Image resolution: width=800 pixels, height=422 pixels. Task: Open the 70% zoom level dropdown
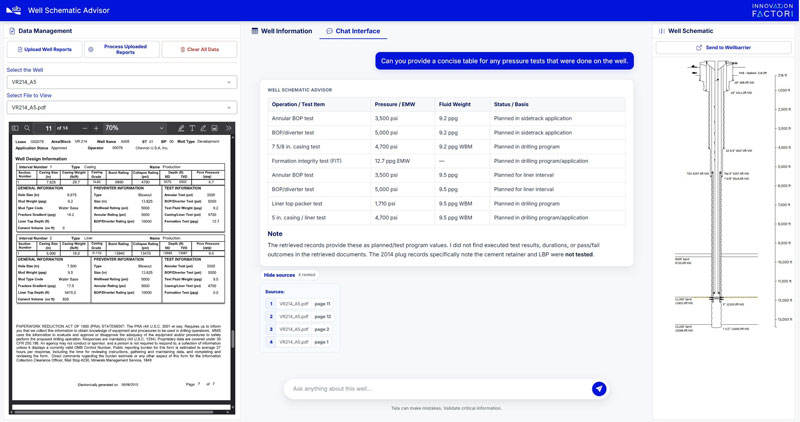(x=134, y=128)
